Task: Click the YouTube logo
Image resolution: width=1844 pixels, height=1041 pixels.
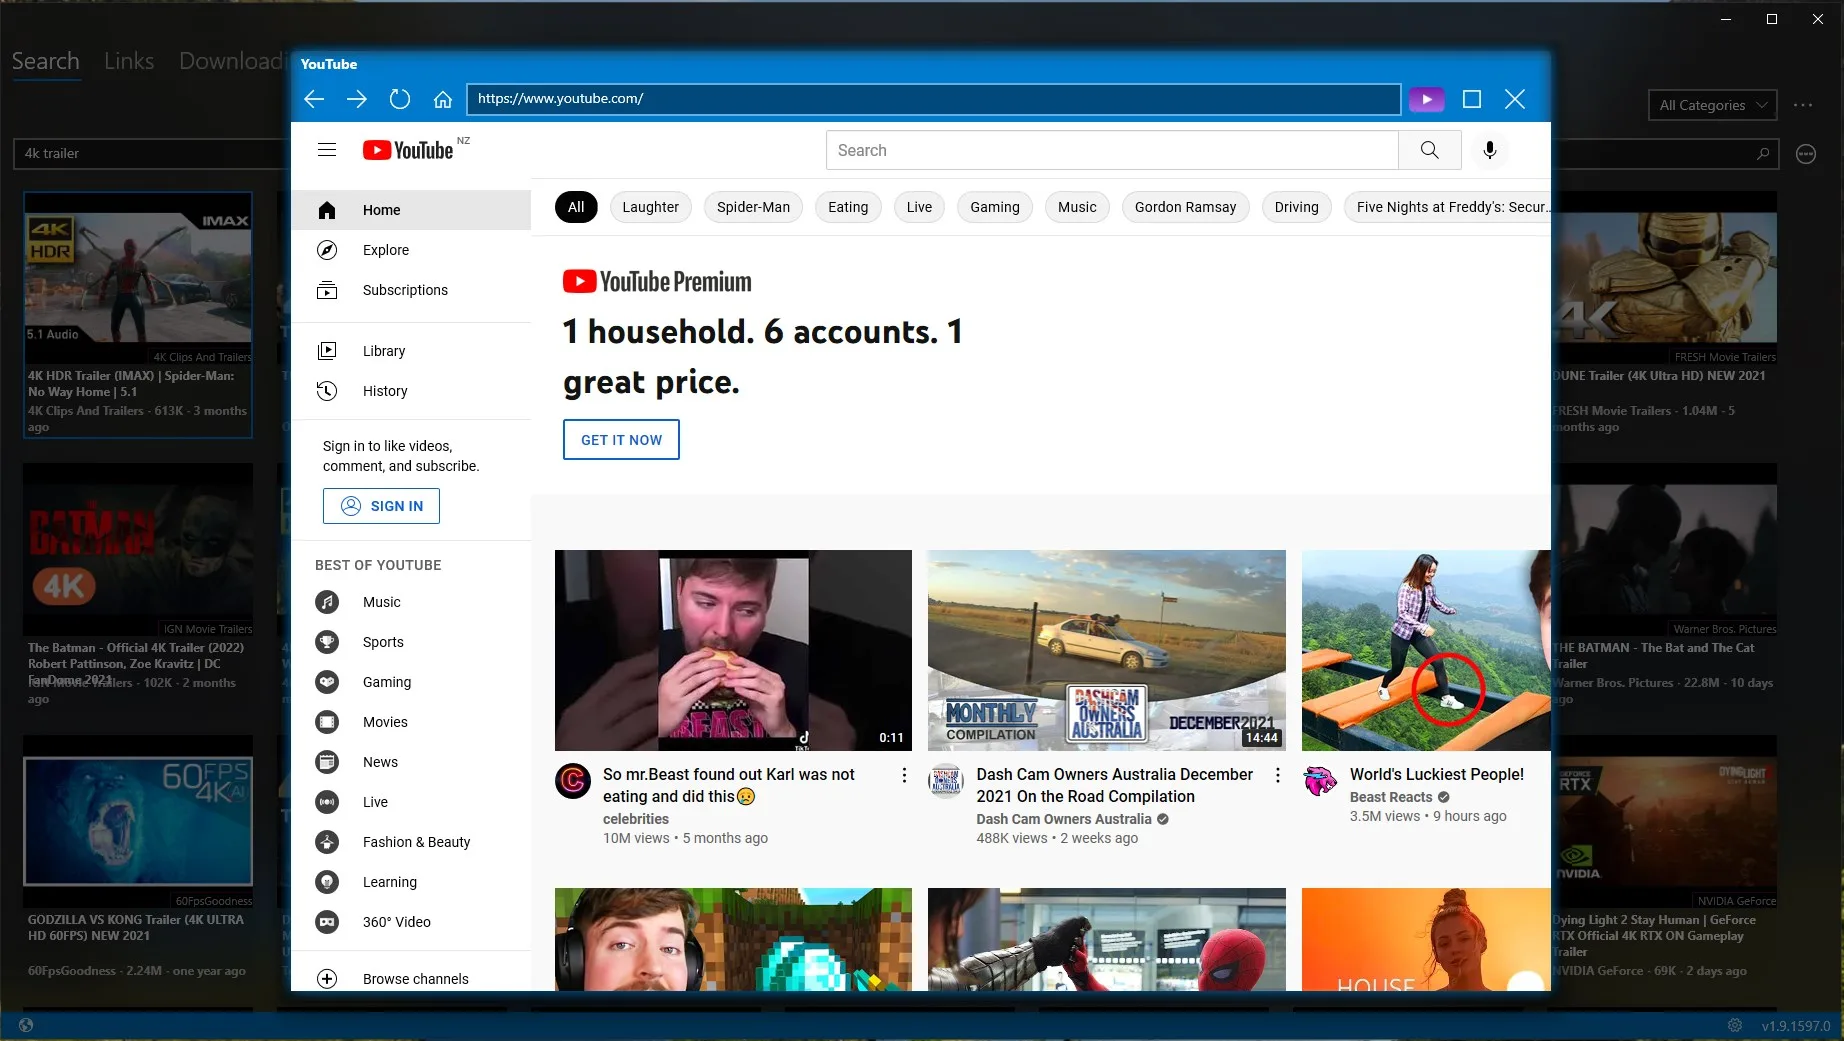Action: coord(408,150)
